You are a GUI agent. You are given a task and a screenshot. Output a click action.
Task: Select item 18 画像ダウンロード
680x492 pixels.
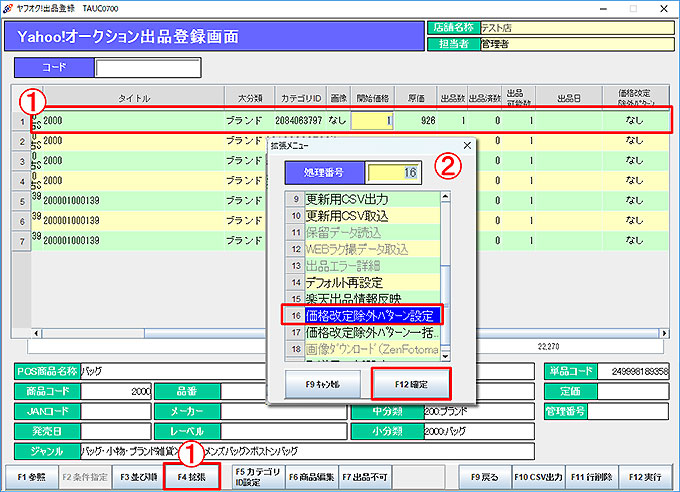[x=372, y=349]
